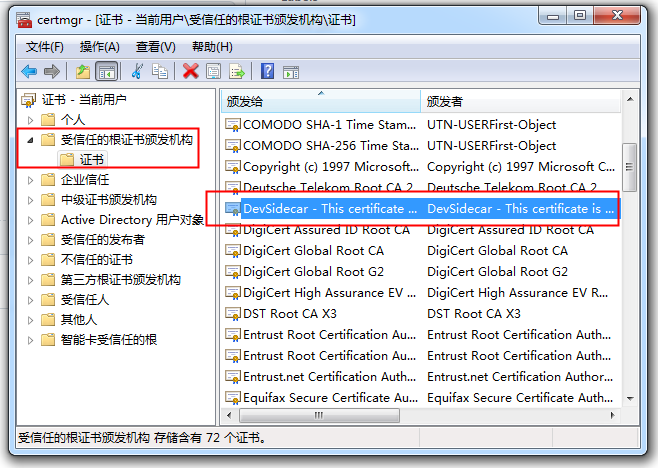Viewport: 658px width, 468px height.
Task: Expand the 第三方根证书颁发机构 node
Action: pyautogui.click(x=30, y=280)
